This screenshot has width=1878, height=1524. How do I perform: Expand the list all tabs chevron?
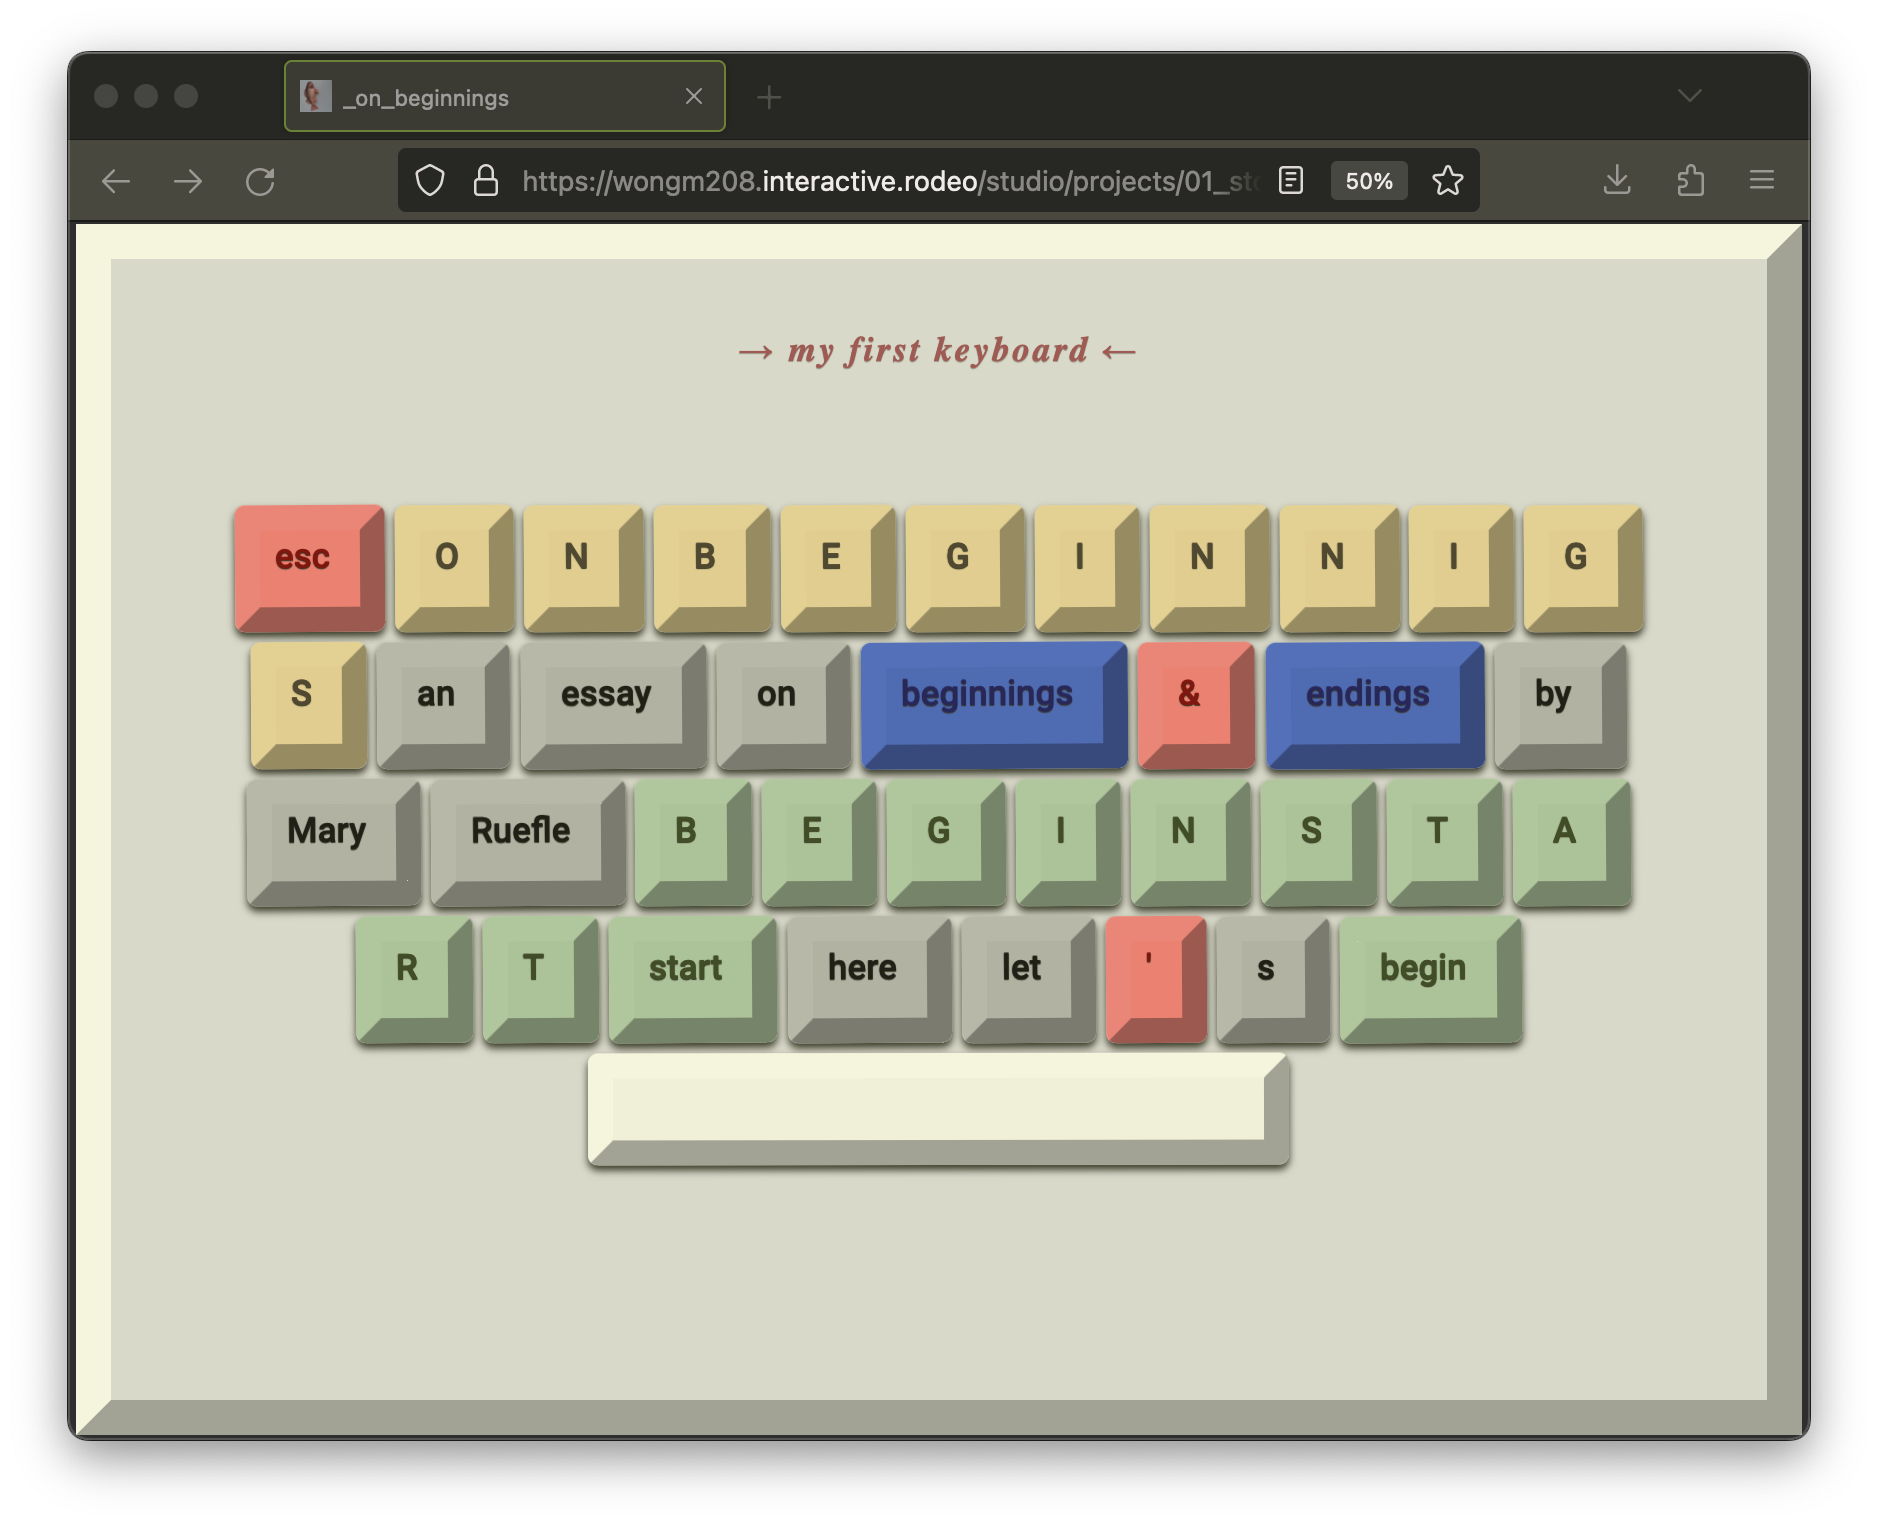coord(1689,96)
